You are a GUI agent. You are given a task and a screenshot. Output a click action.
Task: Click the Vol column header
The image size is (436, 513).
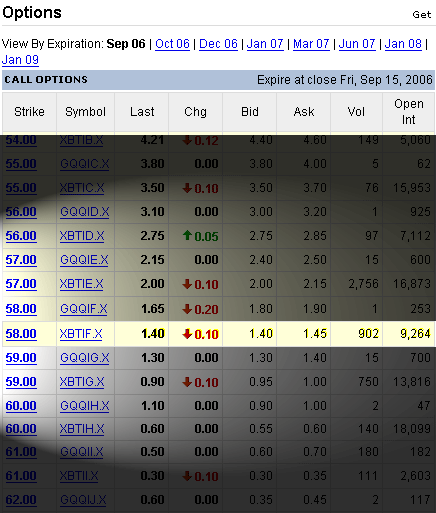click(356, 112)
